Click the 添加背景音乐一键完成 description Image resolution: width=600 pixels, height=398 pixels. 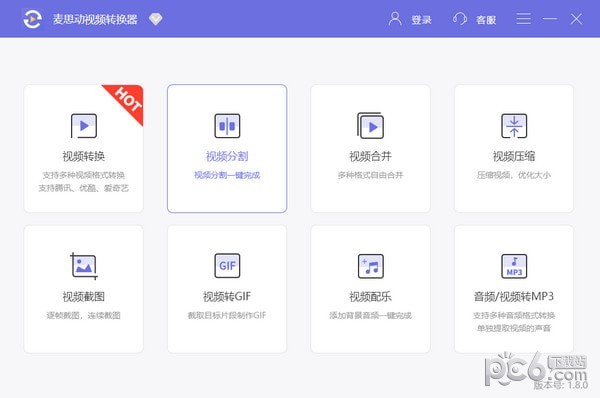click(370, 315)
